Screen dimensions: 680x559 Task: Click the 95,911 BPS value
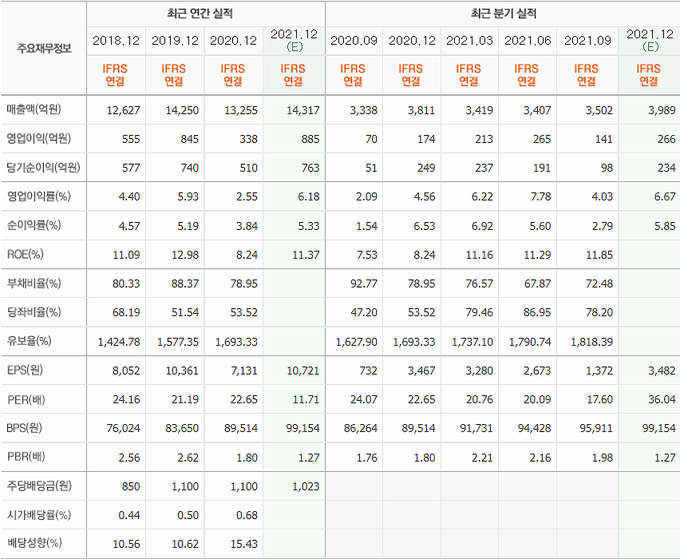tap(596, 428)
